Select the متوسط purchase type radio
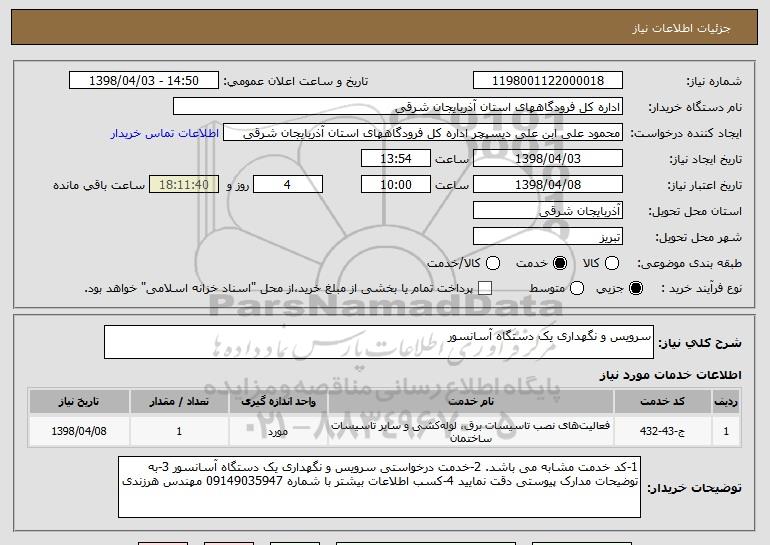Image resolution: width=770 pixels, height=545 pixels. [x=577, y=288]
